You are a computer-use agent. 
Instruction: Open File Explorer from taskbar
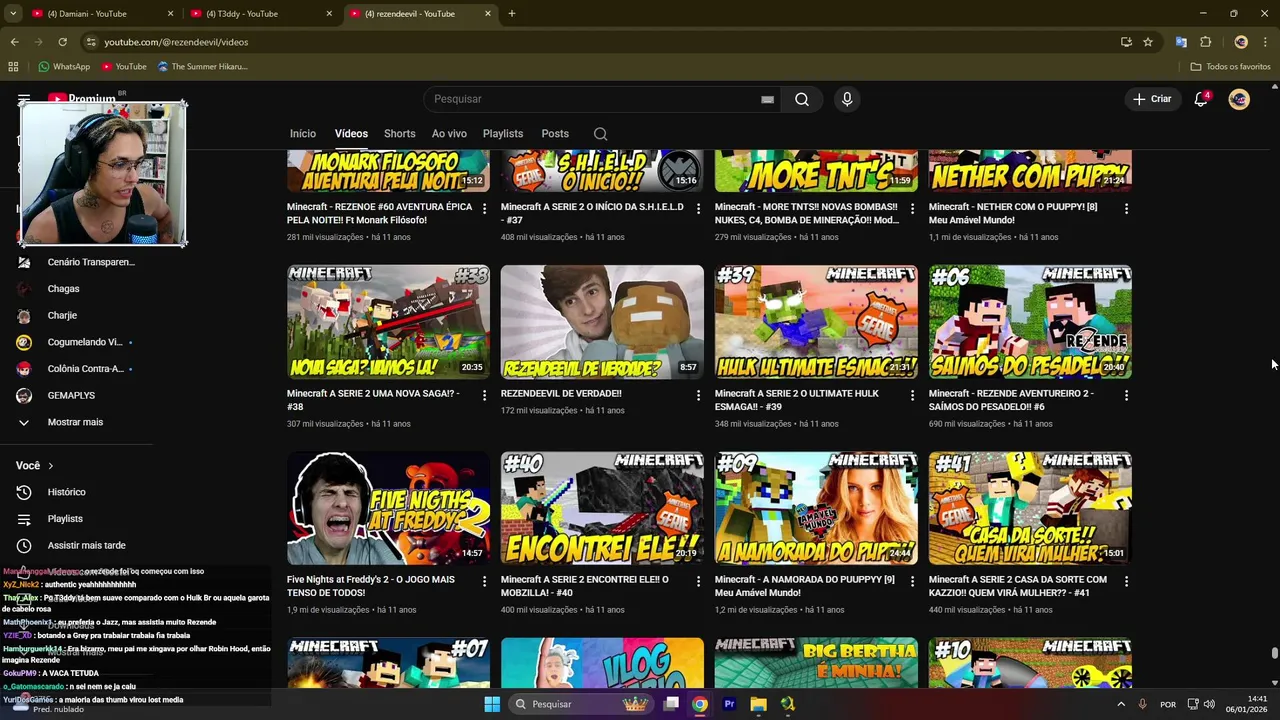point(758,704)
